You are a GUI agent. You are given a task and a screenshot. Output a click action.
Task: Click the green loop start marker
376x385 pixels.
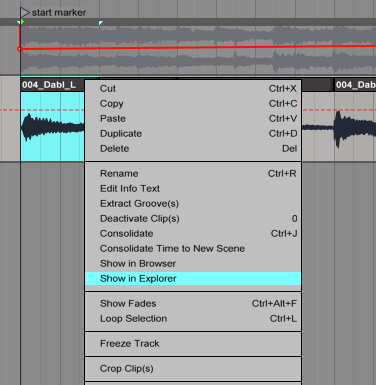coord(21,22)
